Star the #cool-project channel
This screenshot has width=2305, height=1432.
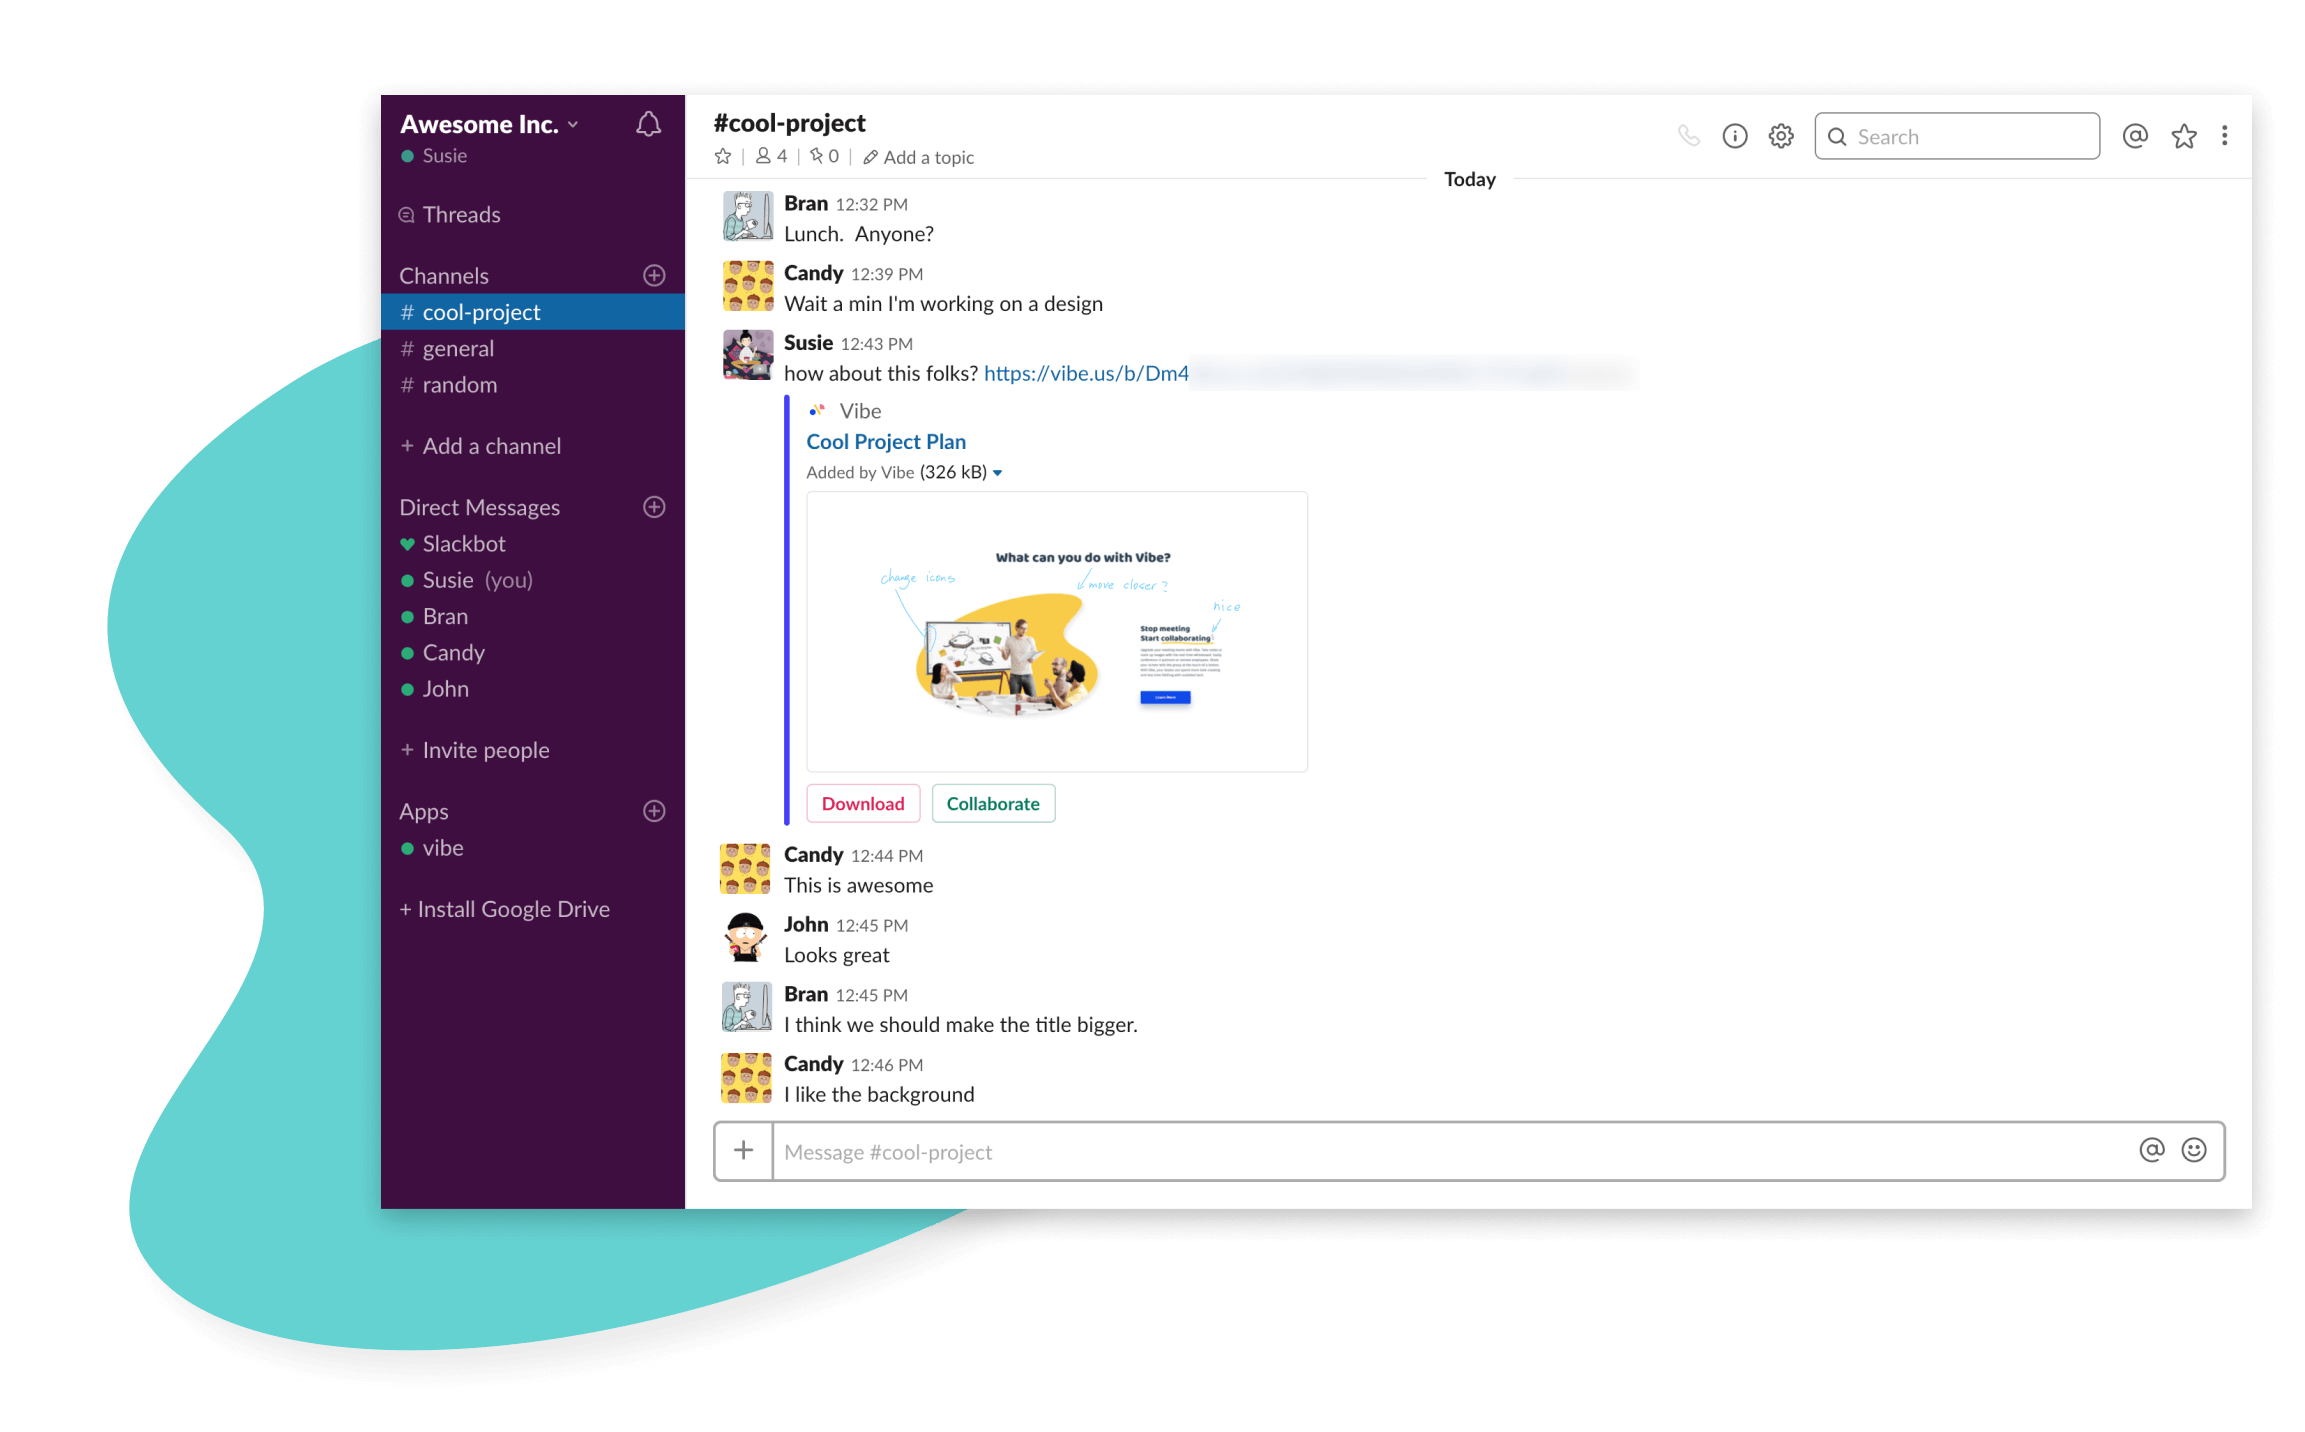(722, 156)
